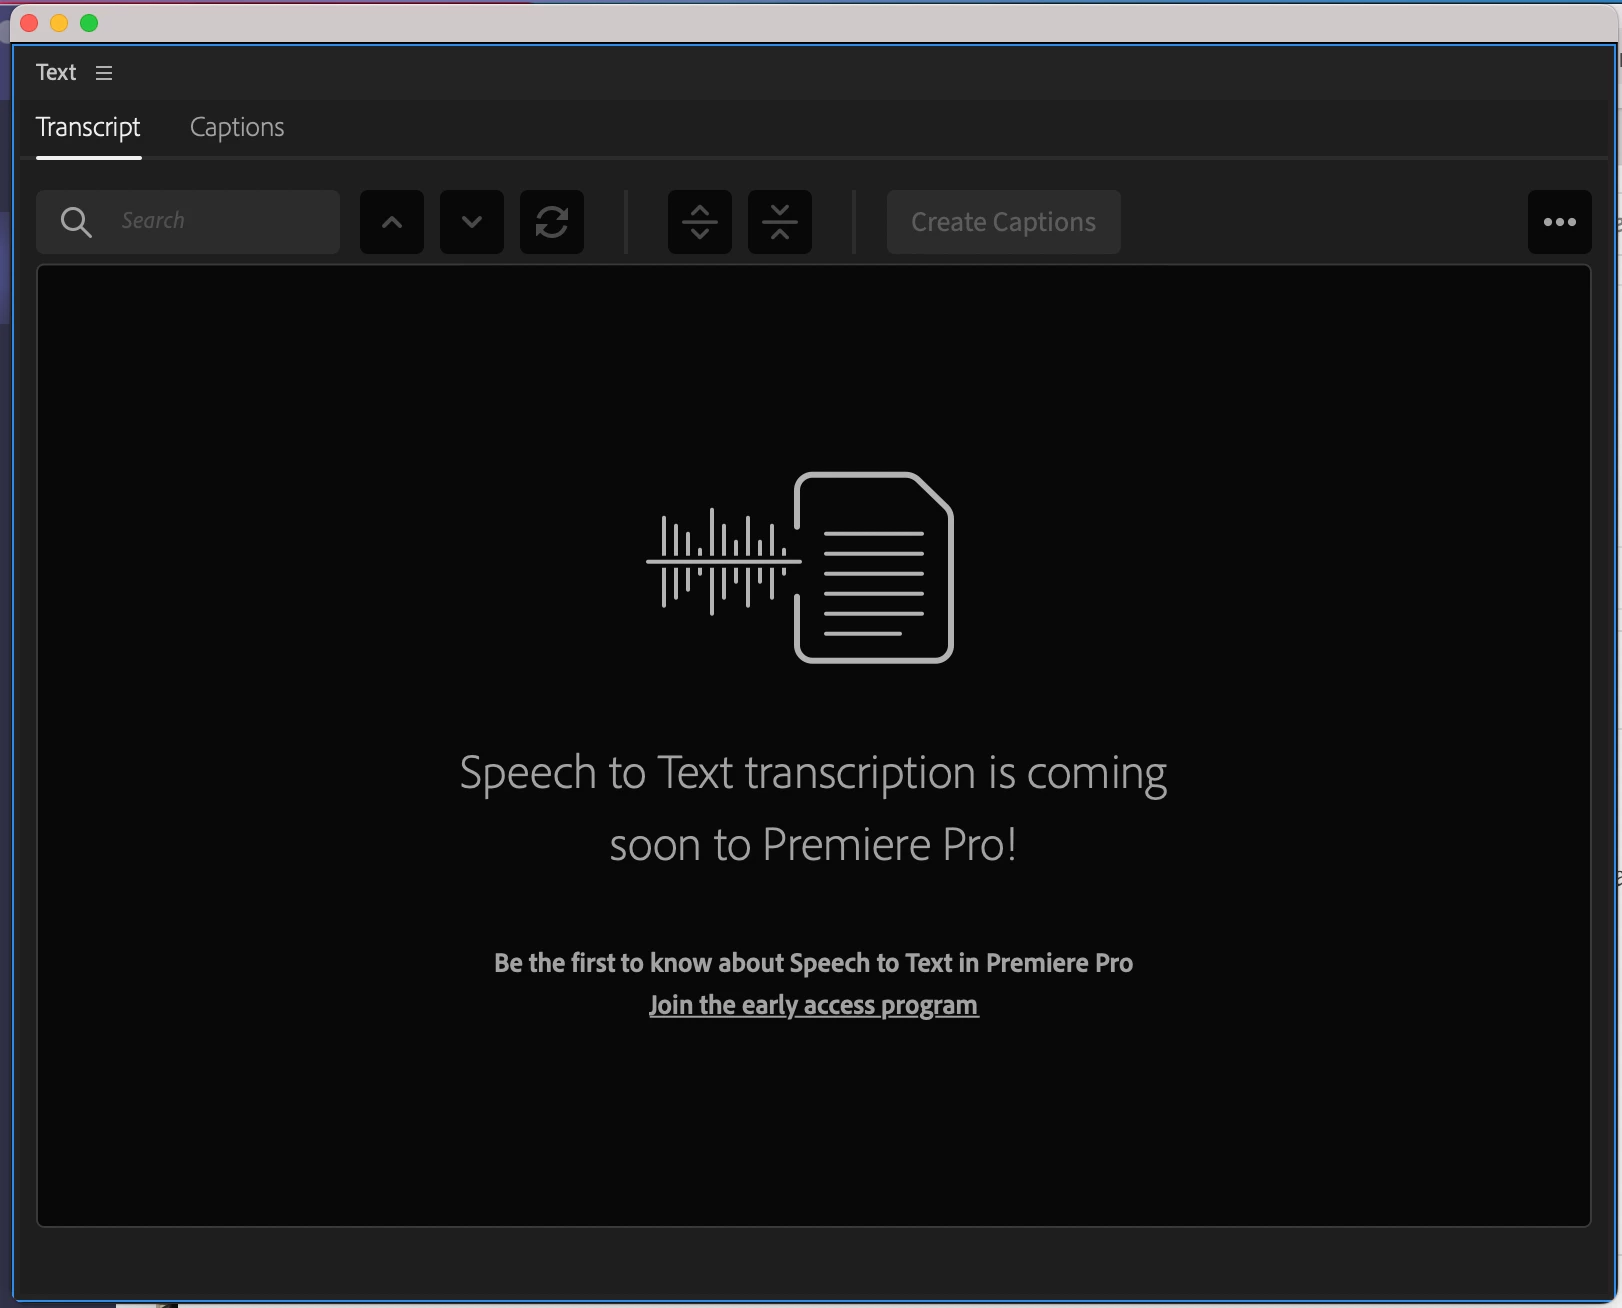Click the split segment icon
Viewport: 1622px width, 1308px height.
(700, 222)
